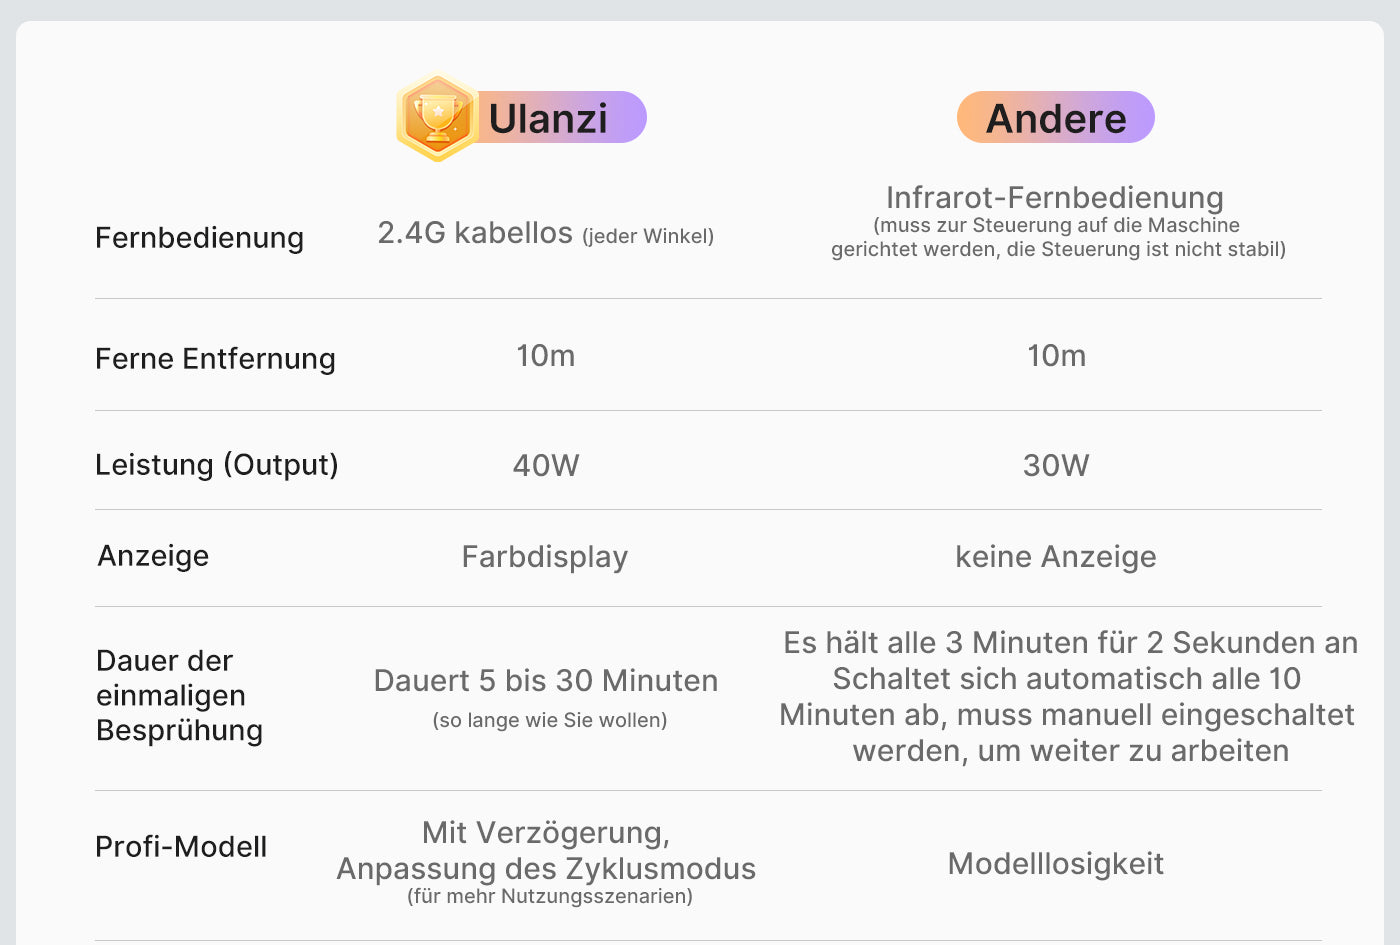
Task: Click the keine Anzeige cell
Action: coord(1056,557)
